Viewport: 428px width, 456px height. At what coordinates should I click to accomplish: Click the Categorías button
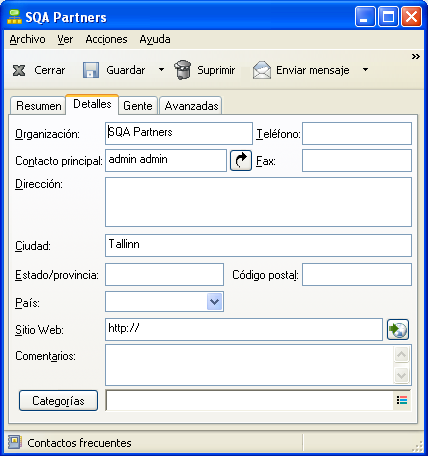click(58, 400)
